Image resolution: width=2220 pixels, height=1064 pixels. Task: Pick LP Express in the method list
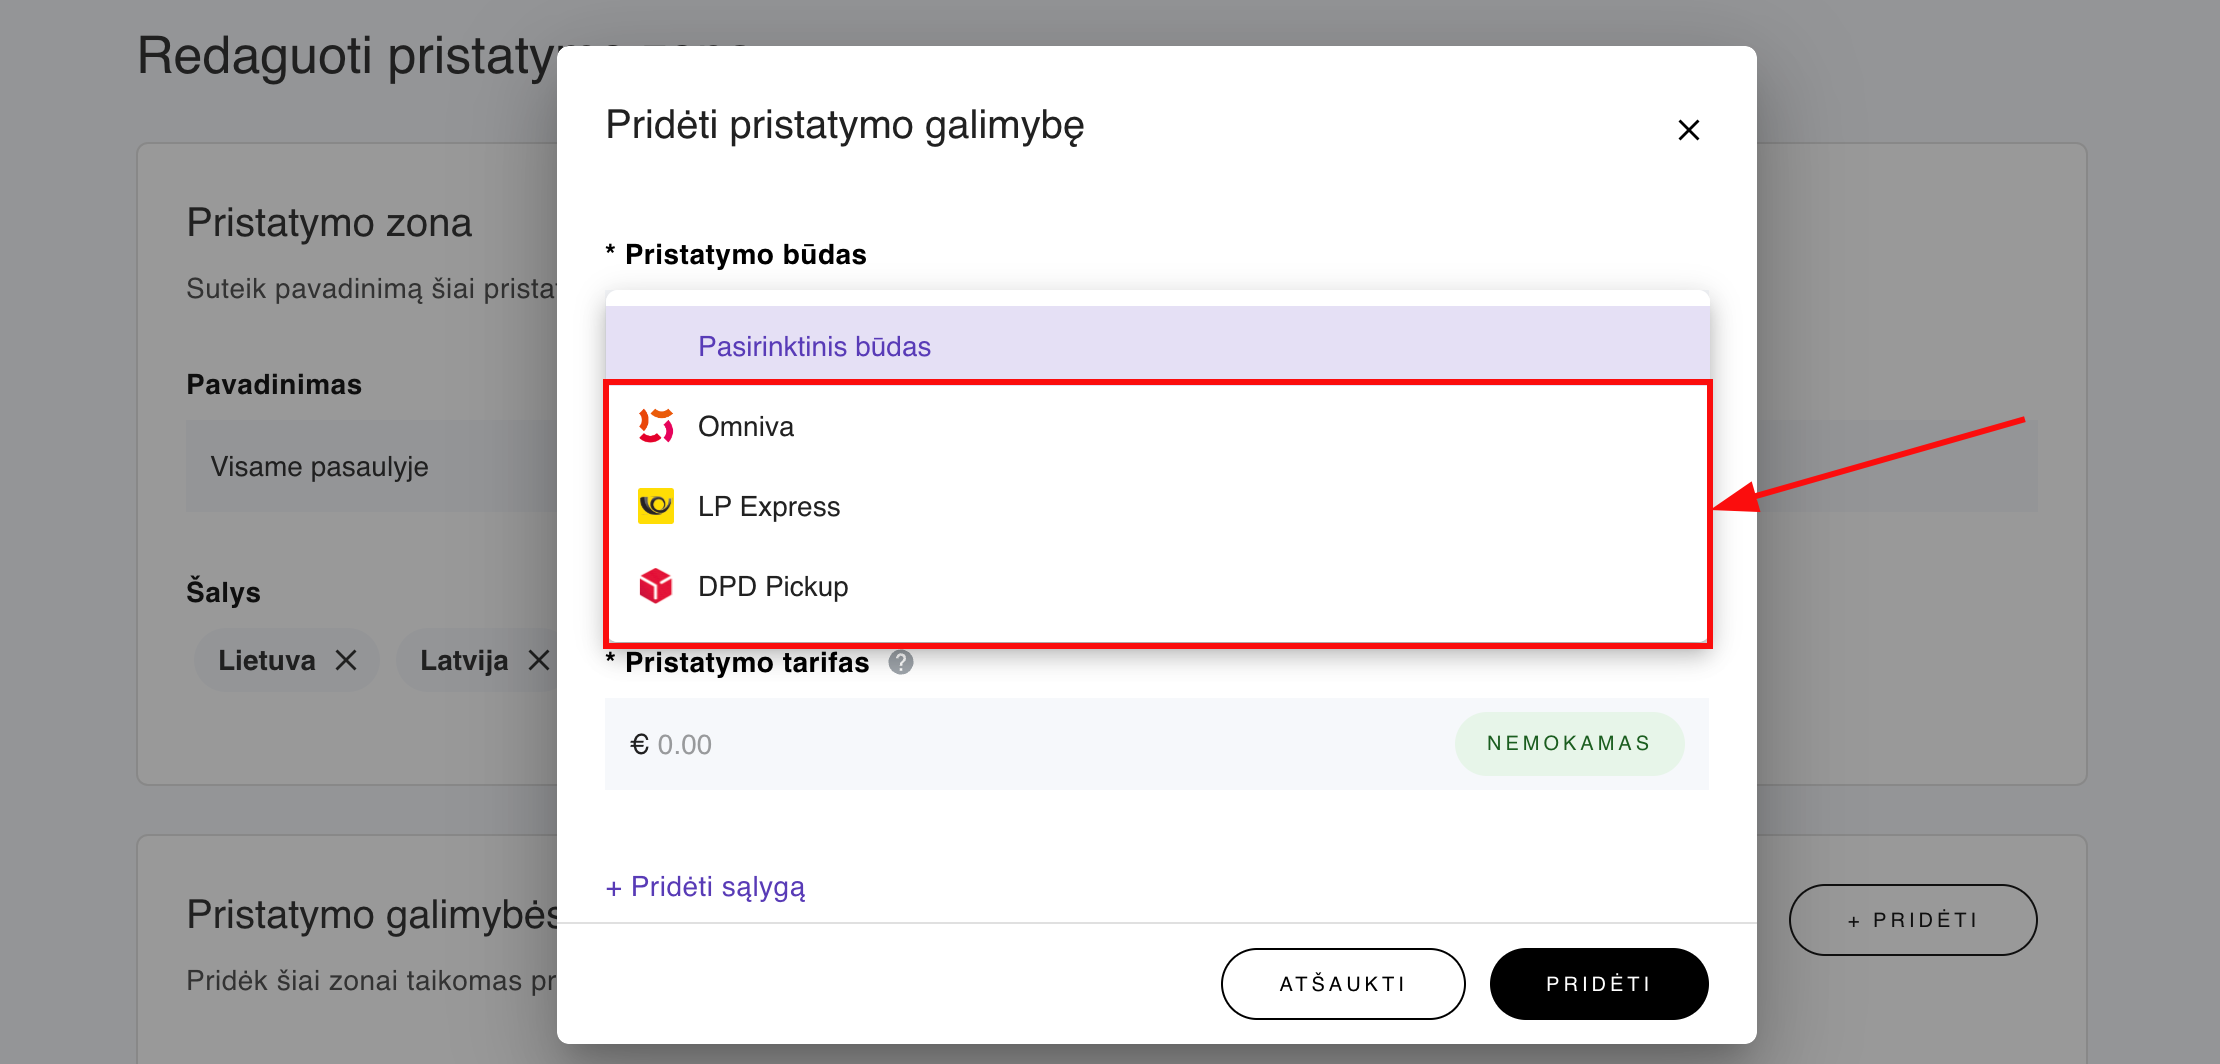tap(770, 505)
